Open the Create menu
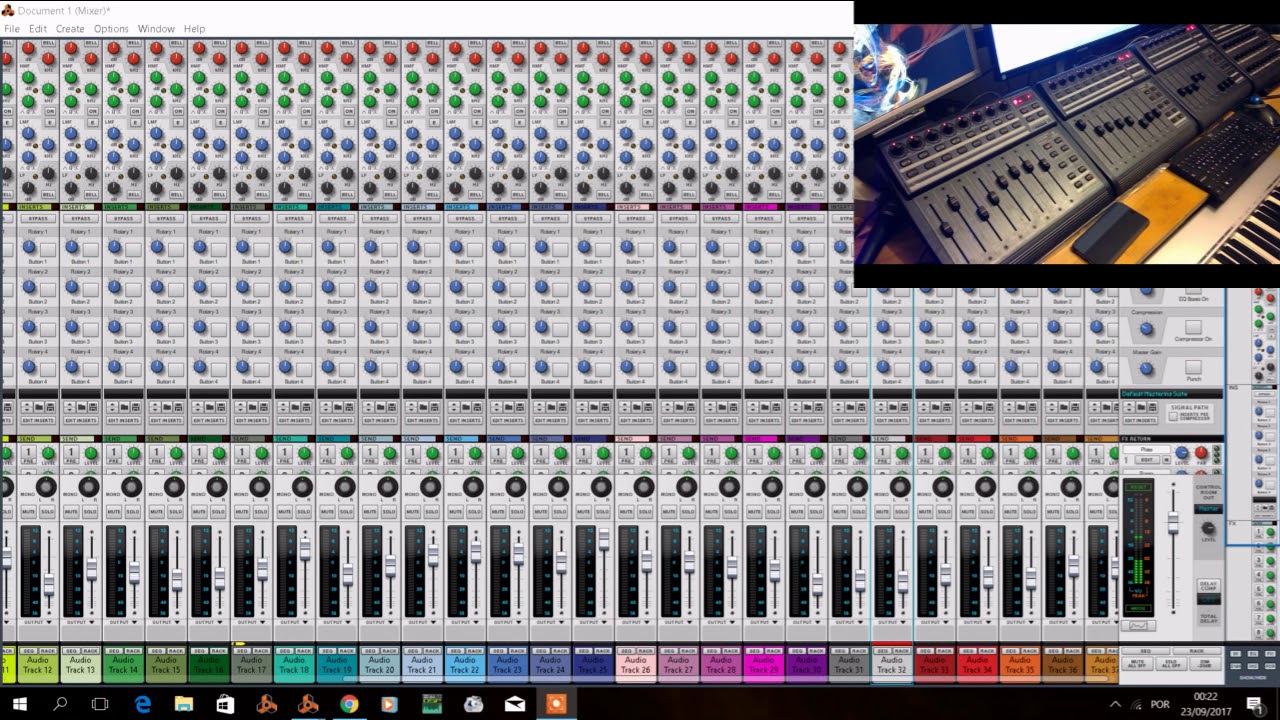 (70, 29)
